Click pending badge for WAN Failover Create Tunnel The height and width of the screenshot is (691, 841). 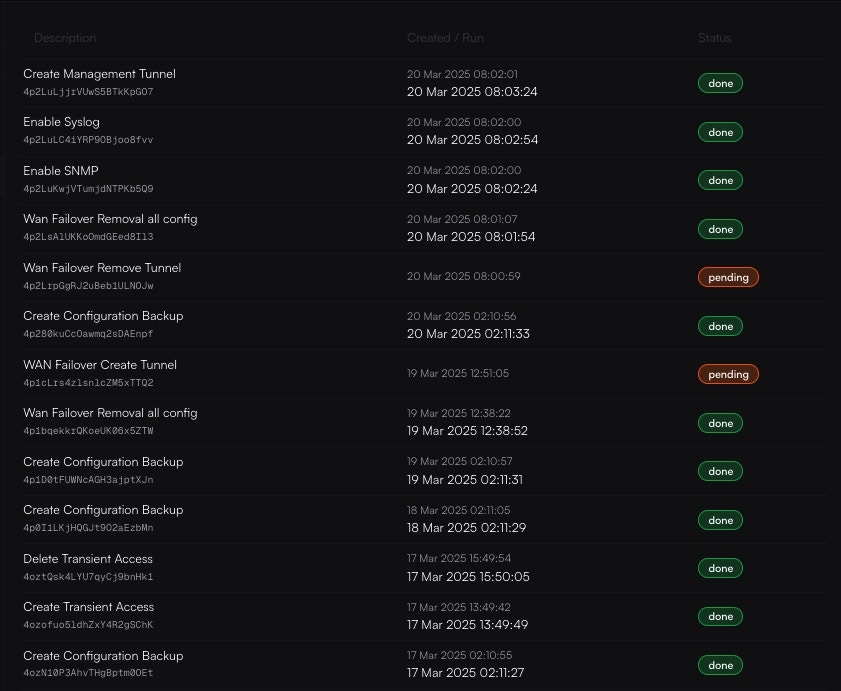[728, 374]
